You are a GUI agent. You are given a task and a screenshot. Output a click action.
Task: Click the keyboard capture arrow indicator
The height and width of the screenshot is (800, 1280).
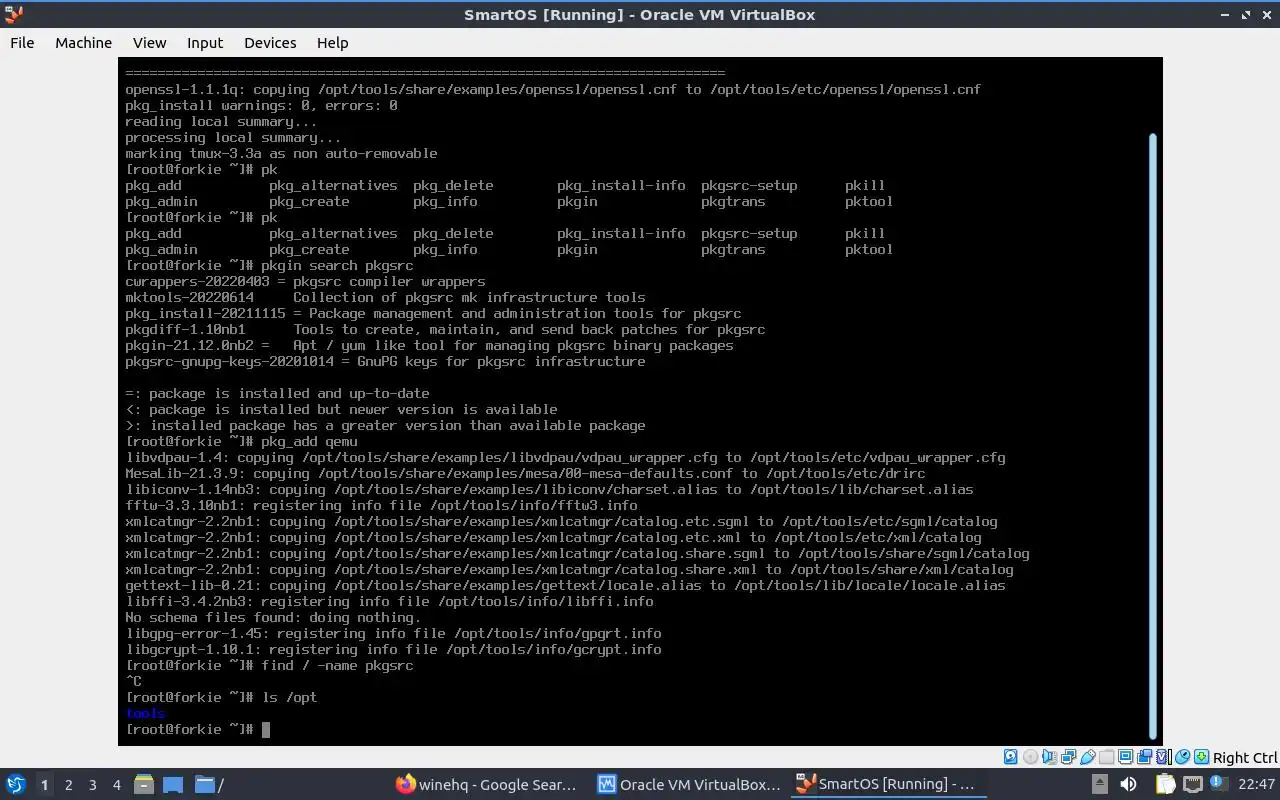coord(1202,757)
